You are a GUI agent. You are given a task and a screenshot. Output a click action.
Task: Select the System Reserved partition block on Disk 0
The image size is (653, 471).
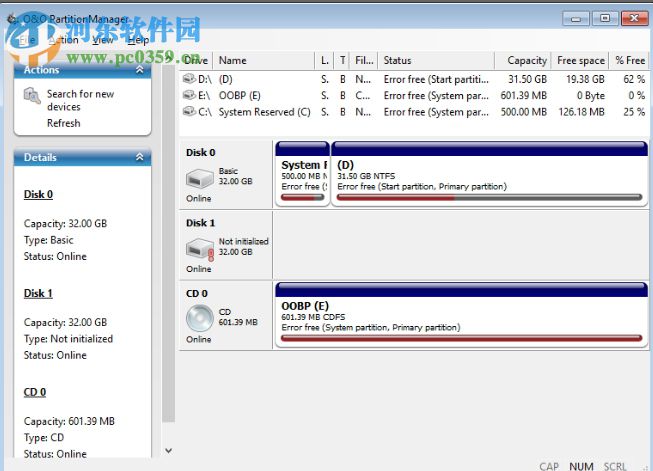click(302, 174)
